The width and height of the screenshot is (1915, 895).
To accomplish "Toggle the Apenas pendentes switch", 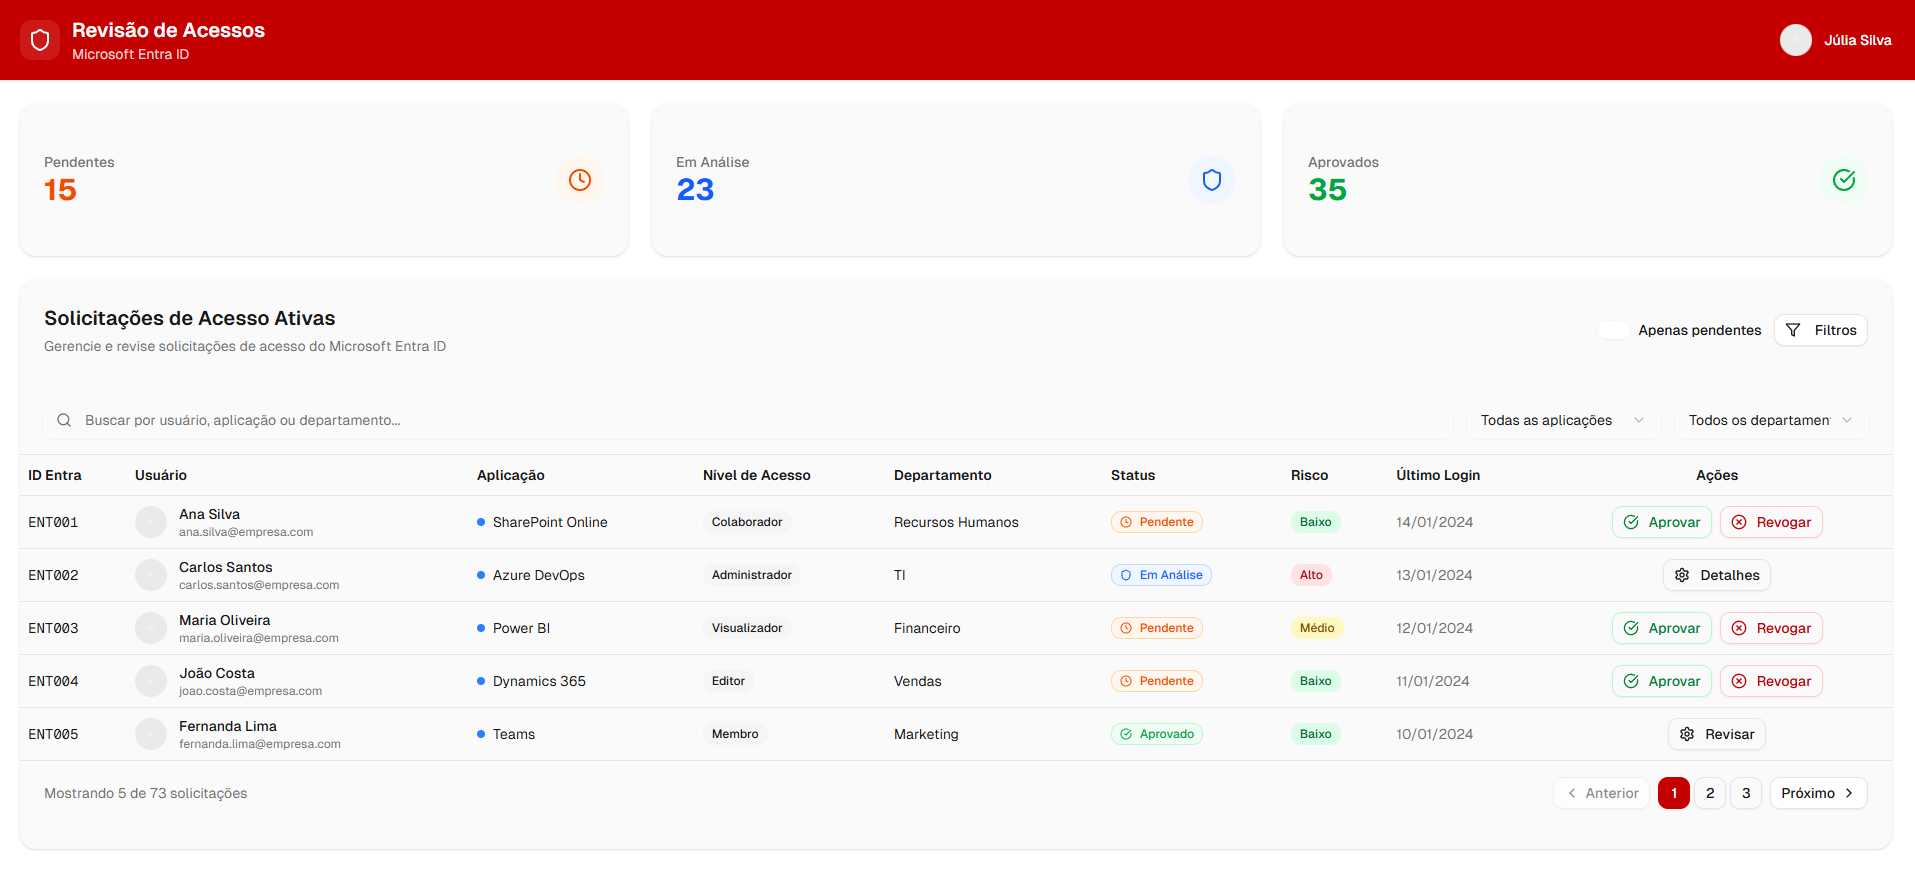I will tap(1613, 330).
